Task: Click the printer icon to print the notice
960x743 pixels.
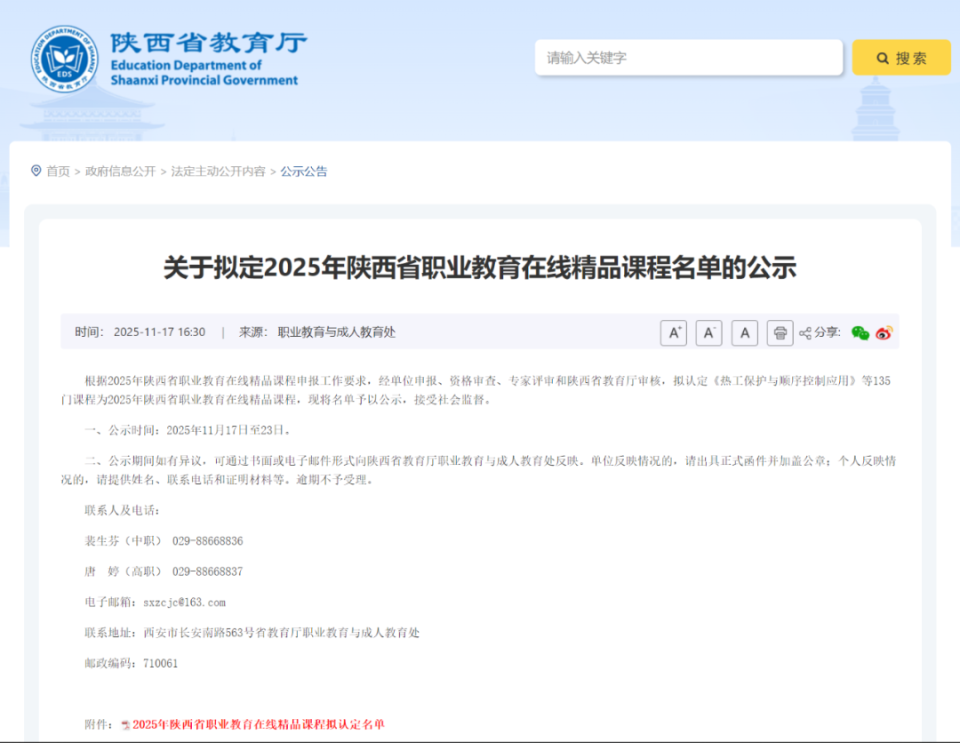Action: [780, 332]
